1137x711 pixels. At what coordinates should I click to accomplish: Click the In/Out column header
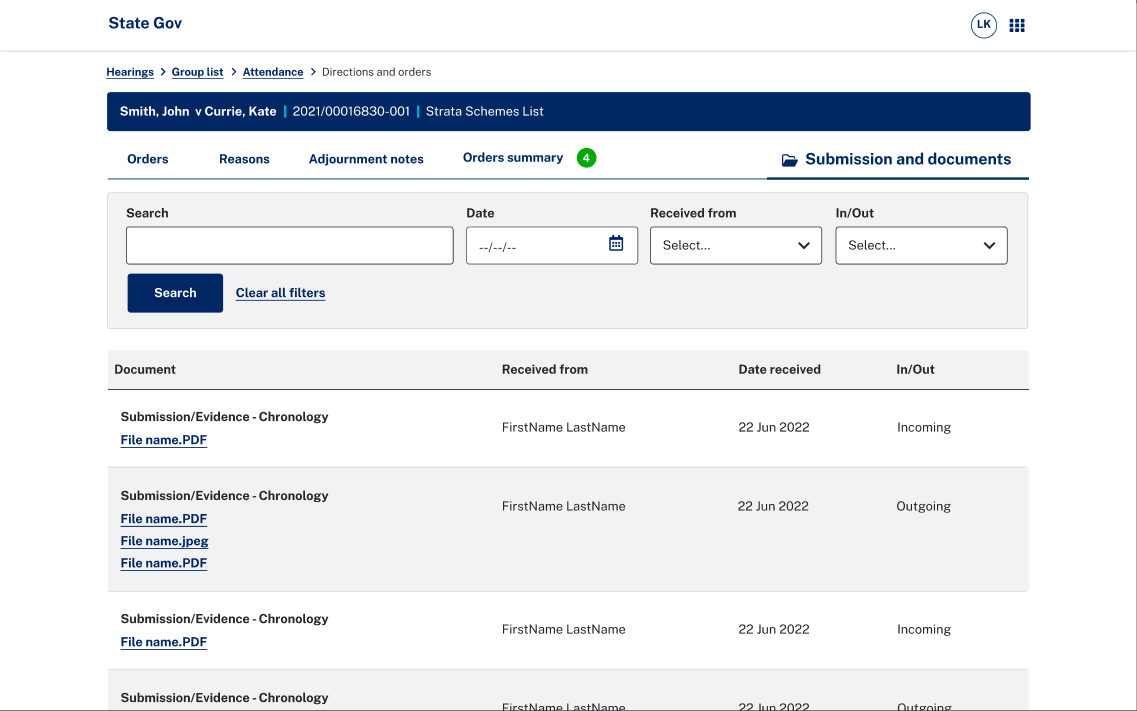click(915, 370)
